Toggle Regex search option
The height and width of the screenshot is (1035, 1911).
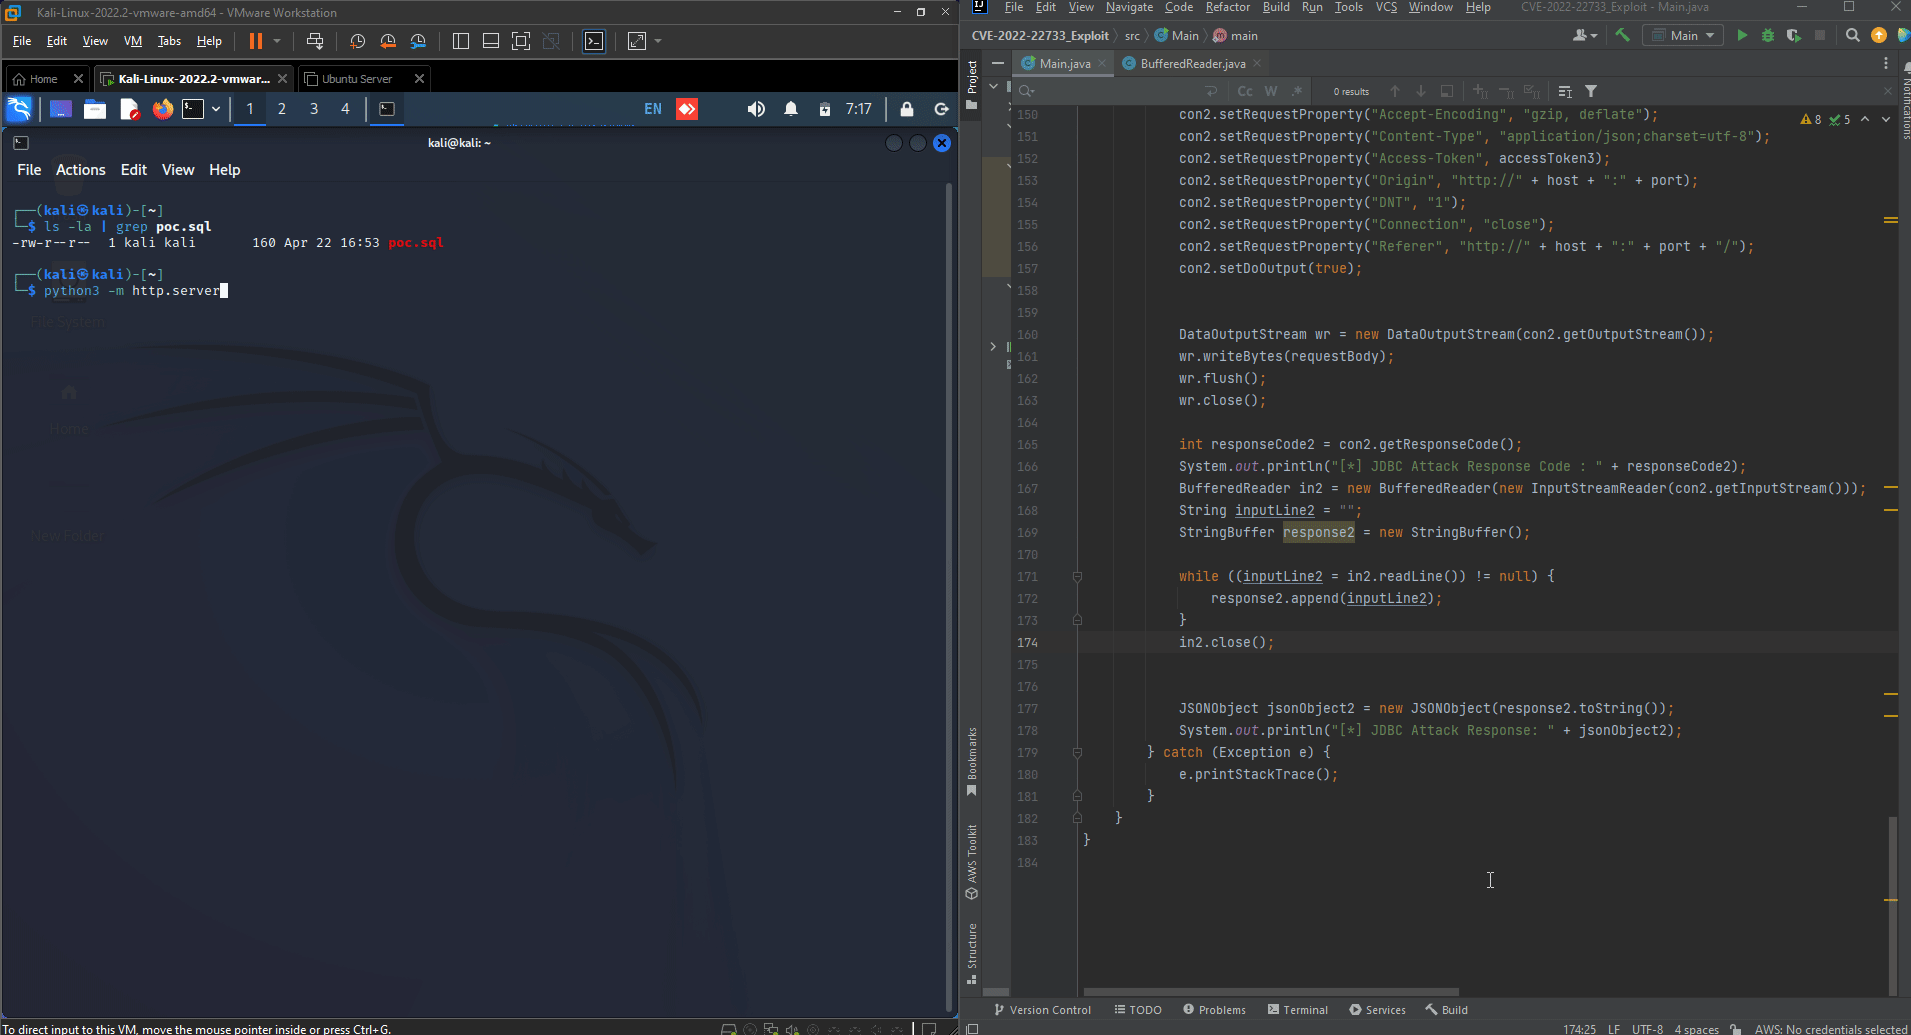(x=1297, y=91)
